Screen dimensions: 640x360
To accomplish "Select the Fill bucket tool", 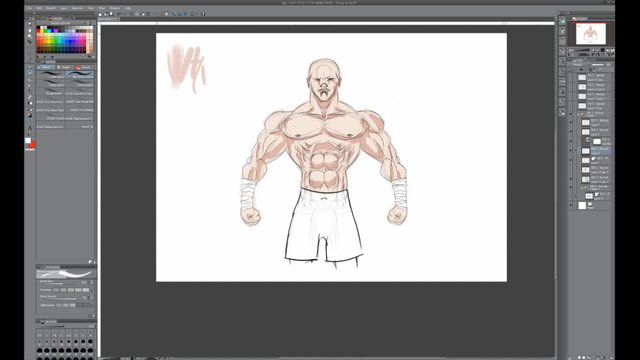I will pyautogui.click(x=30, y=109).
